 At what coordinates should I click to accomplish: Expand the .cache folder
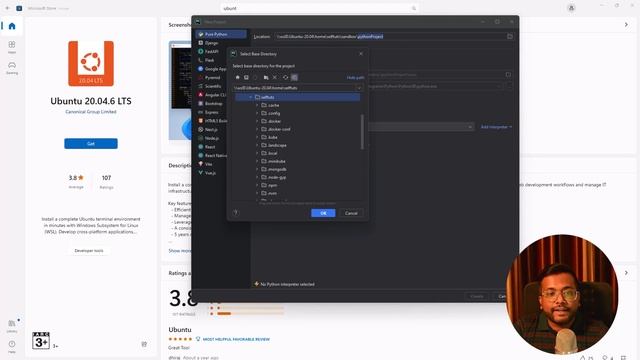click(x=257, y=105)
